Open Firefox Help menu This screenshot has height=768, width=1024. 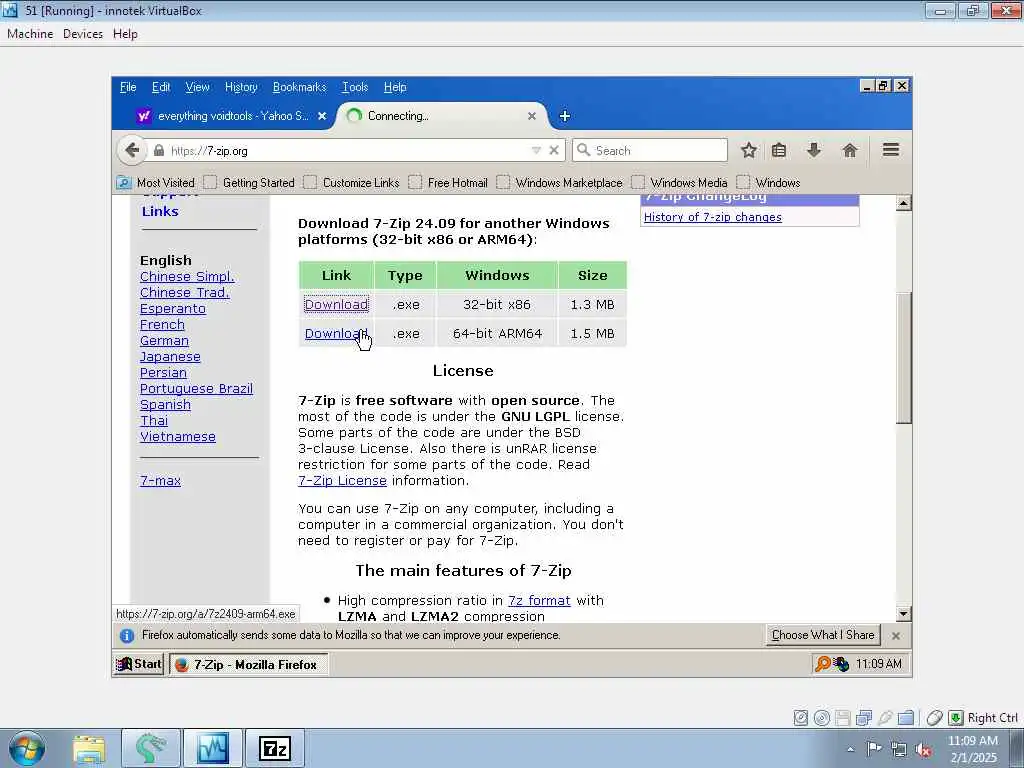394,87
